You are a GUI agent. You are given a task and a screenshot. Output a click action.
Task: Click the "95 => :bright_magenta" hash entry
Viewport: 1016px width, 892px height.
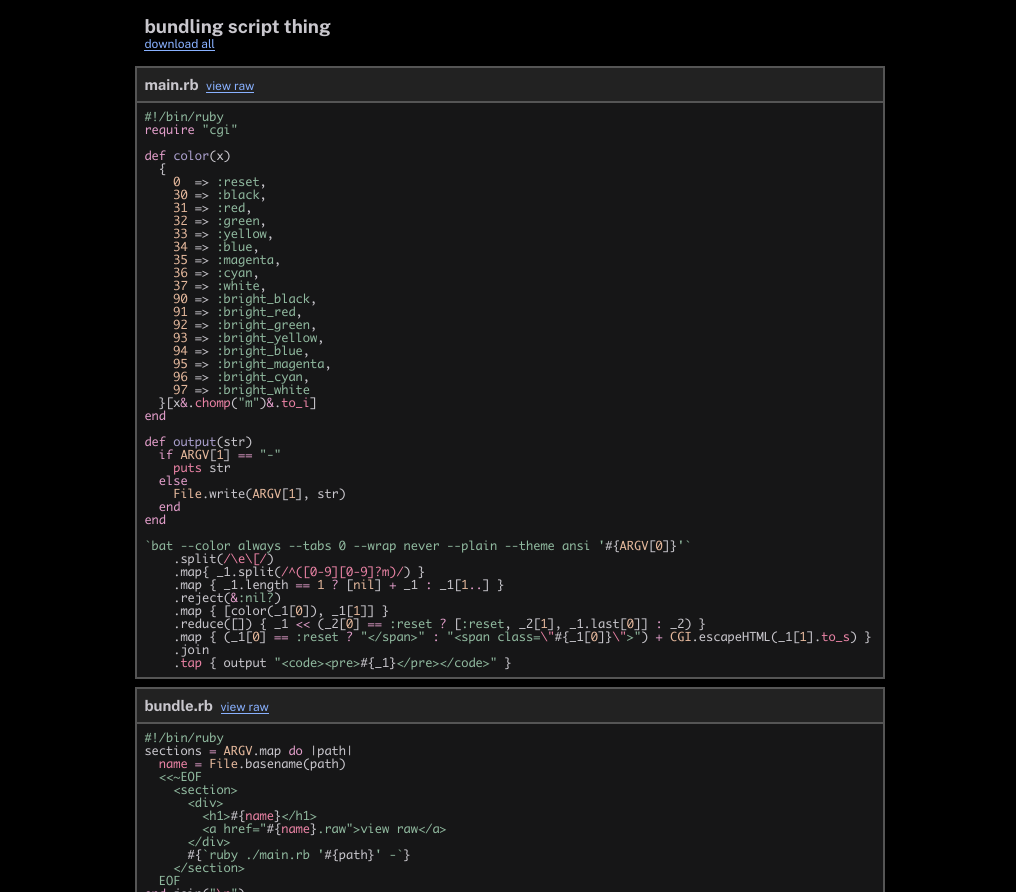251,364
